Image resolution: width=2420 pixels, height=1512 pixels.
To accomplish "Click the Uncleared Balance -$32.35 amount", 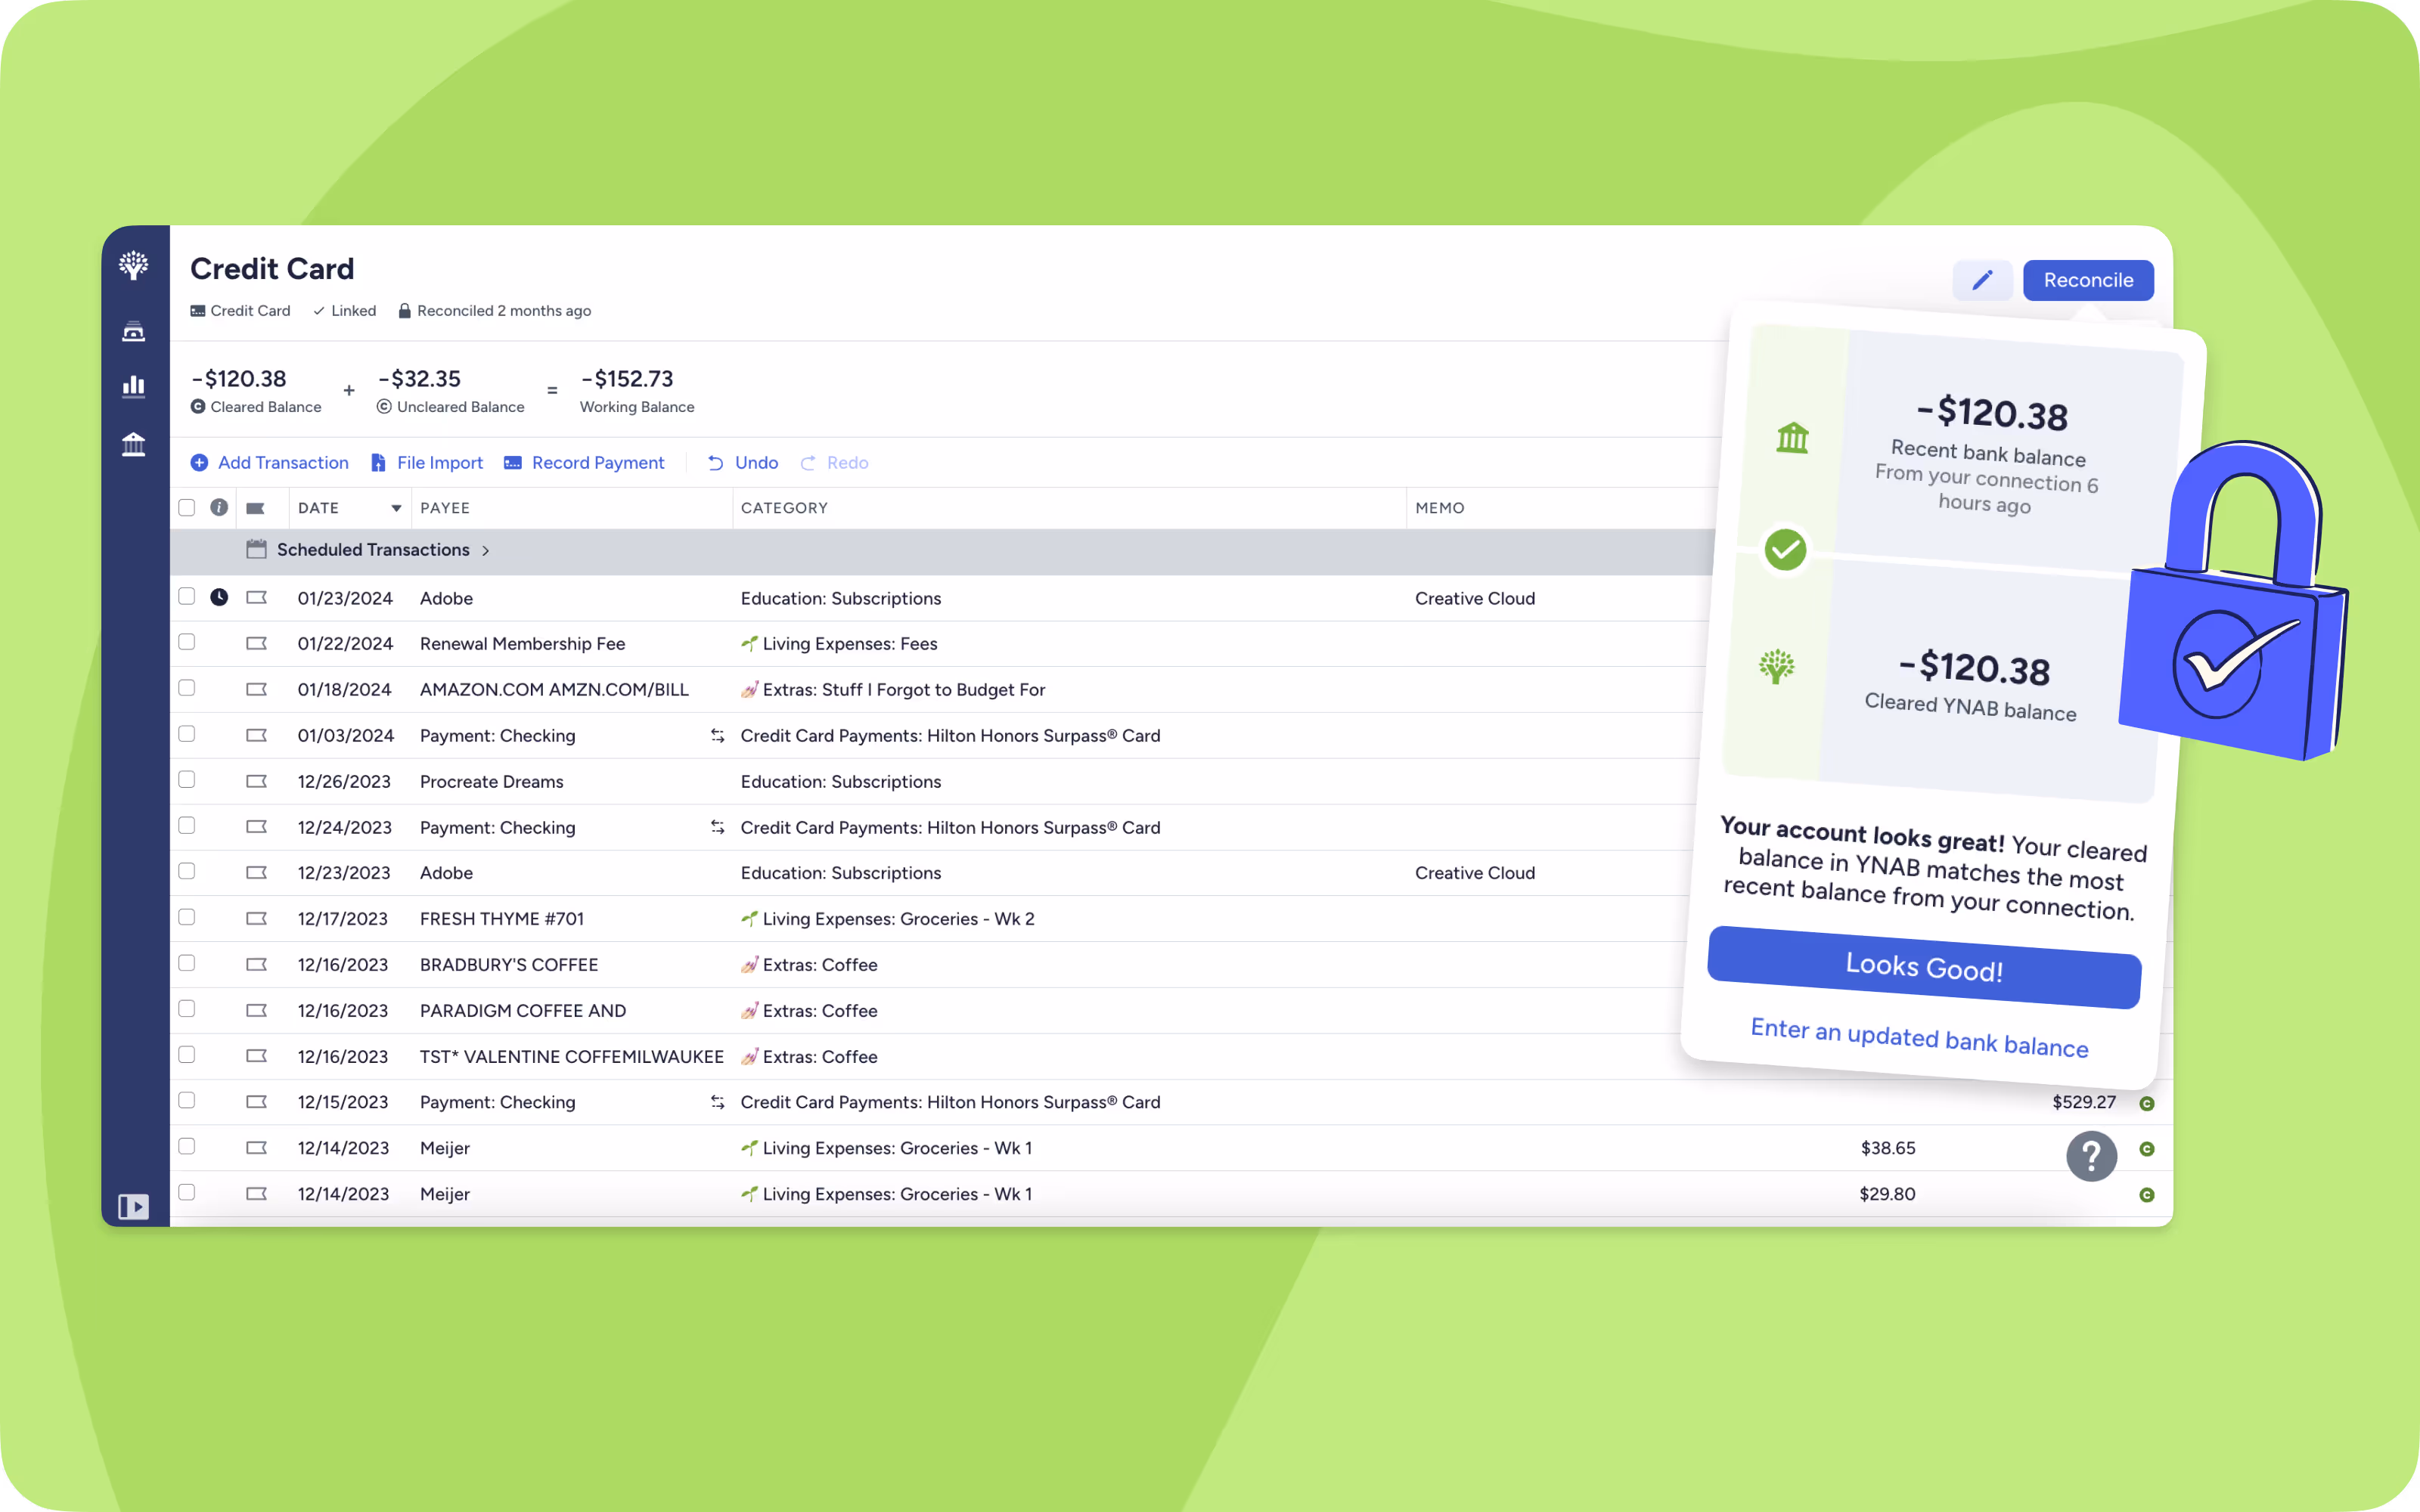I will click(x=419, y=379).
